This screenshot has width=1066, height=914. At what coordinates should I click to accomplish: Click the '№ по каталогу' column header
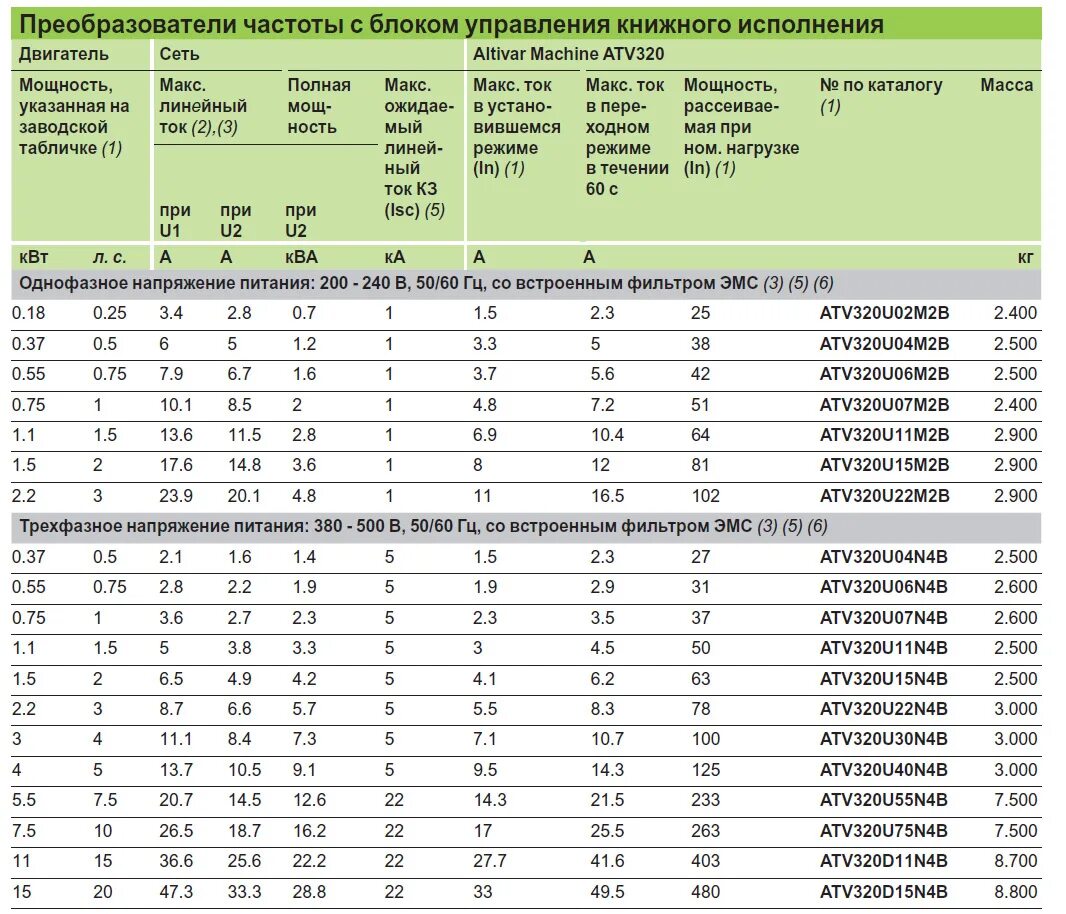[880, 85]
